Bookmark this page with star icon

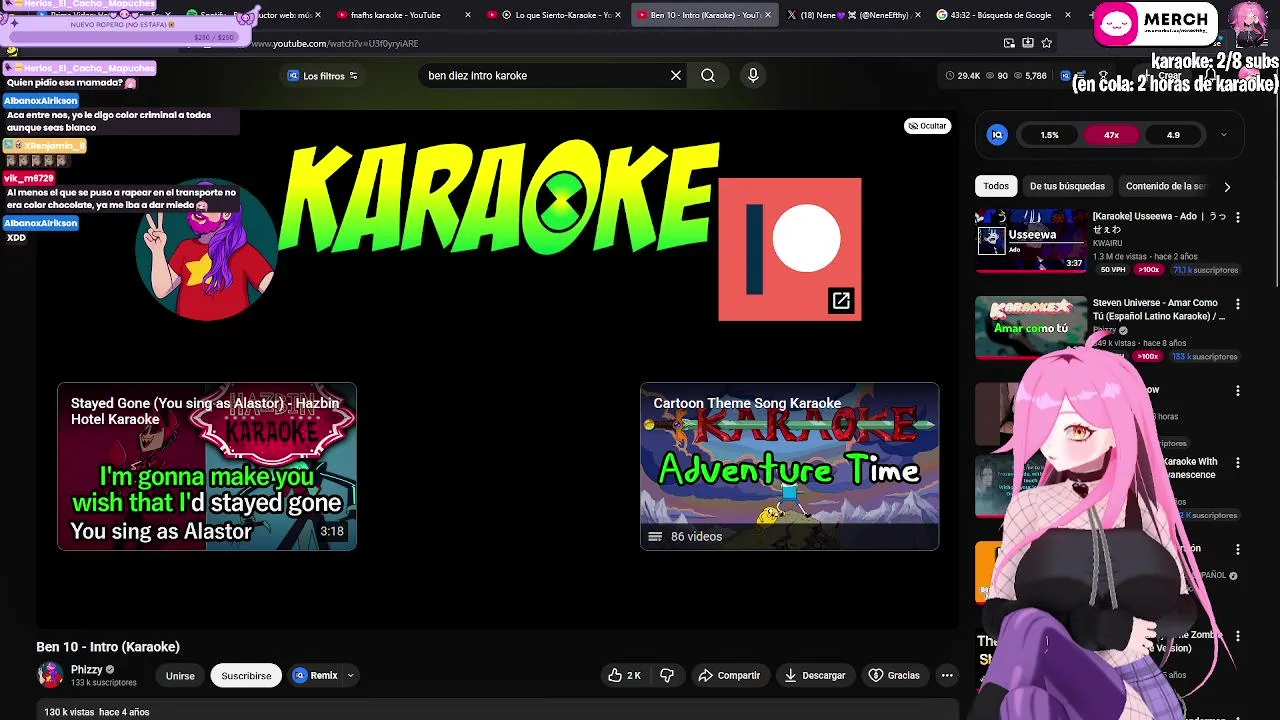(1046, 43)
